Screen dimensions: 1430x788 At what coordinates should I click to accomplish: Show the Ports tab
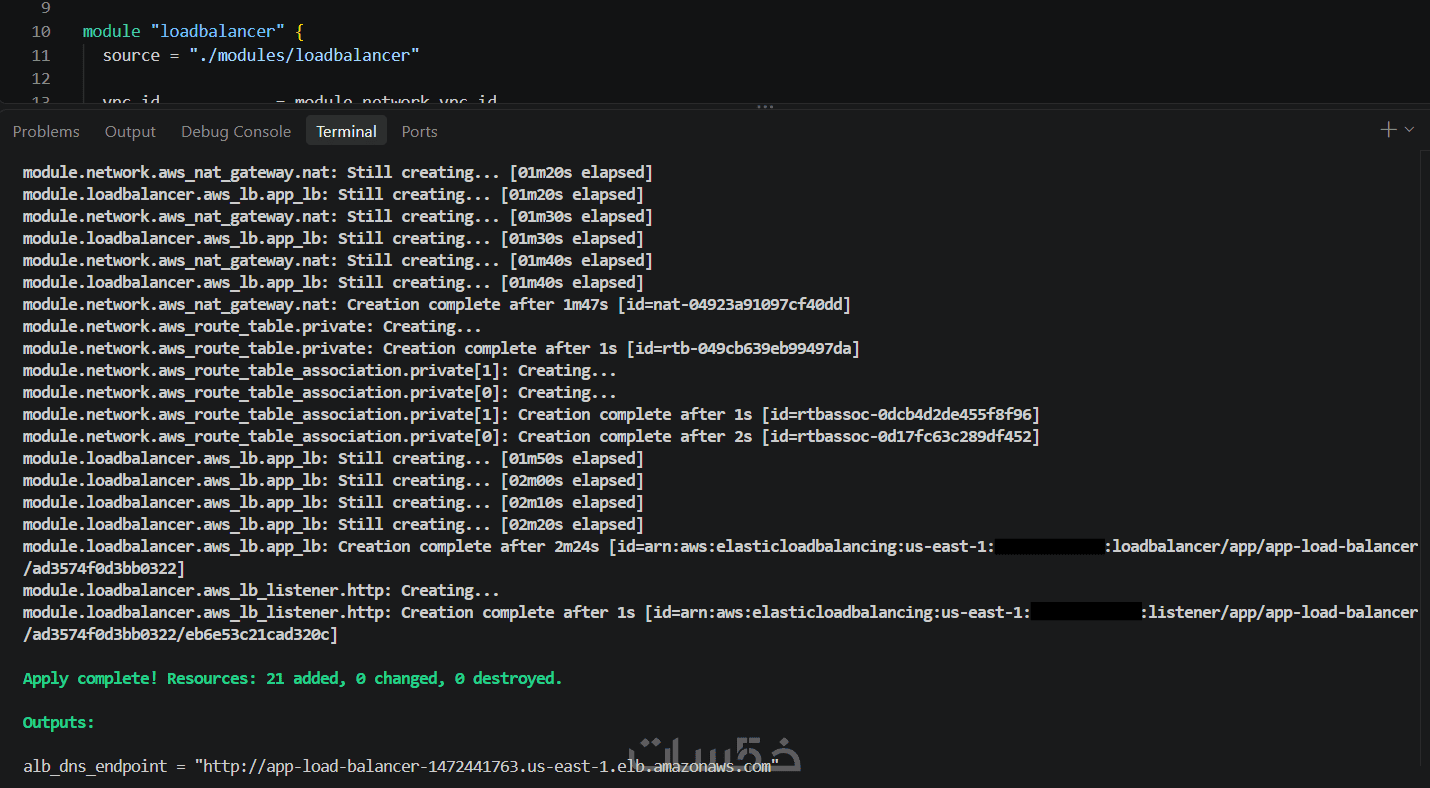[x=419, y=132]
